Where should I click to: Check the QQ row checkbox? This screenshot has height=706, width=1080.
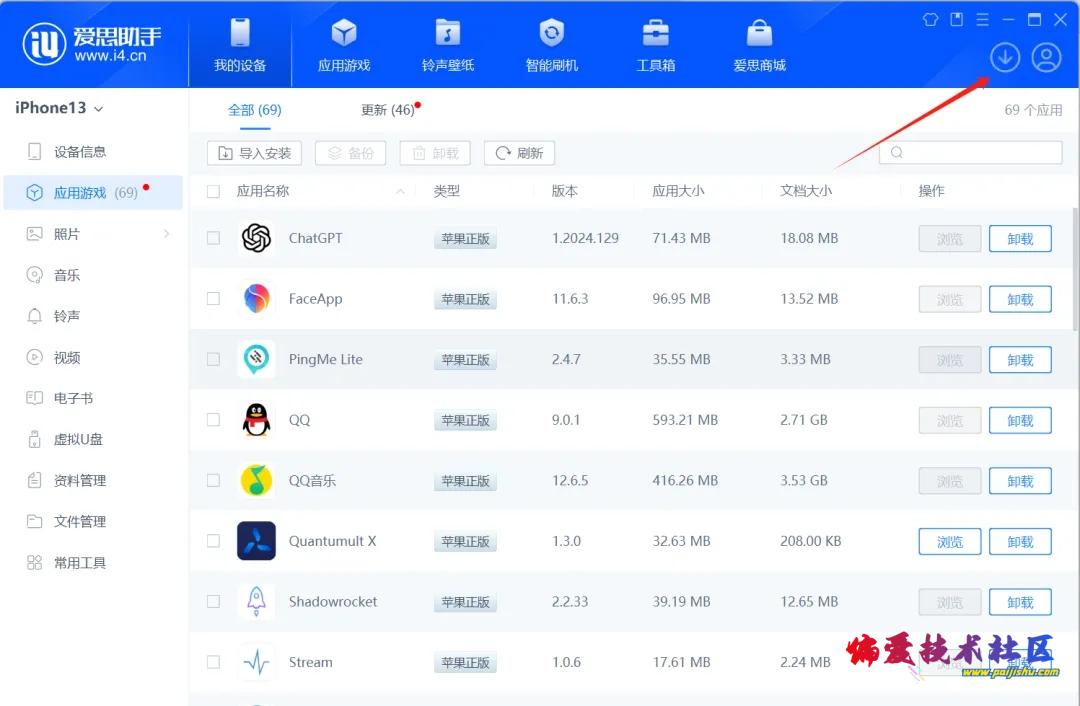point(214,419)
